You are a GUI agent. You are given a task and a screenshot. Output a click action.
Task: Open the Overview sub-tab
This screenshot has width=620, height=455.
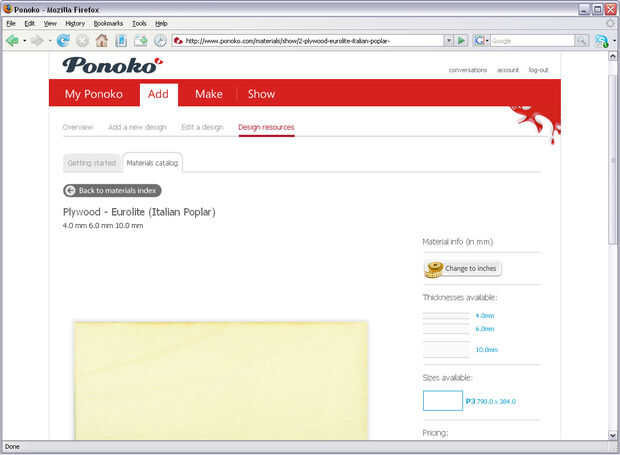pyautogui.click(x=78, y=127)
